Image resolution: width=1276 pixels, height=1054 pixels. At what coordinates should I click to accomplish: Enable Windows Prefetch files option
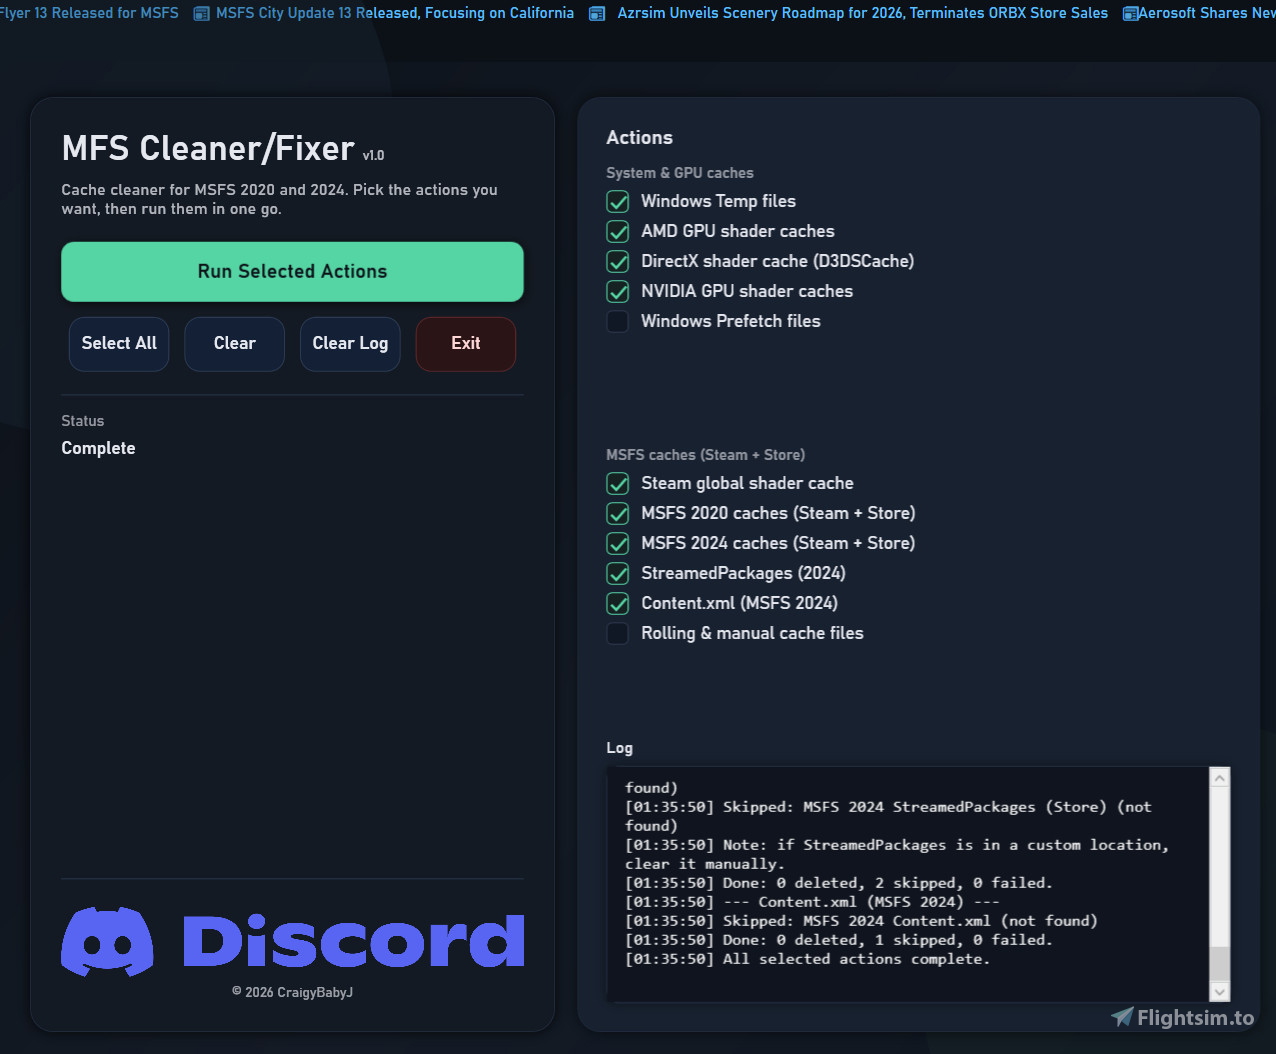click(x=618, y=322)
